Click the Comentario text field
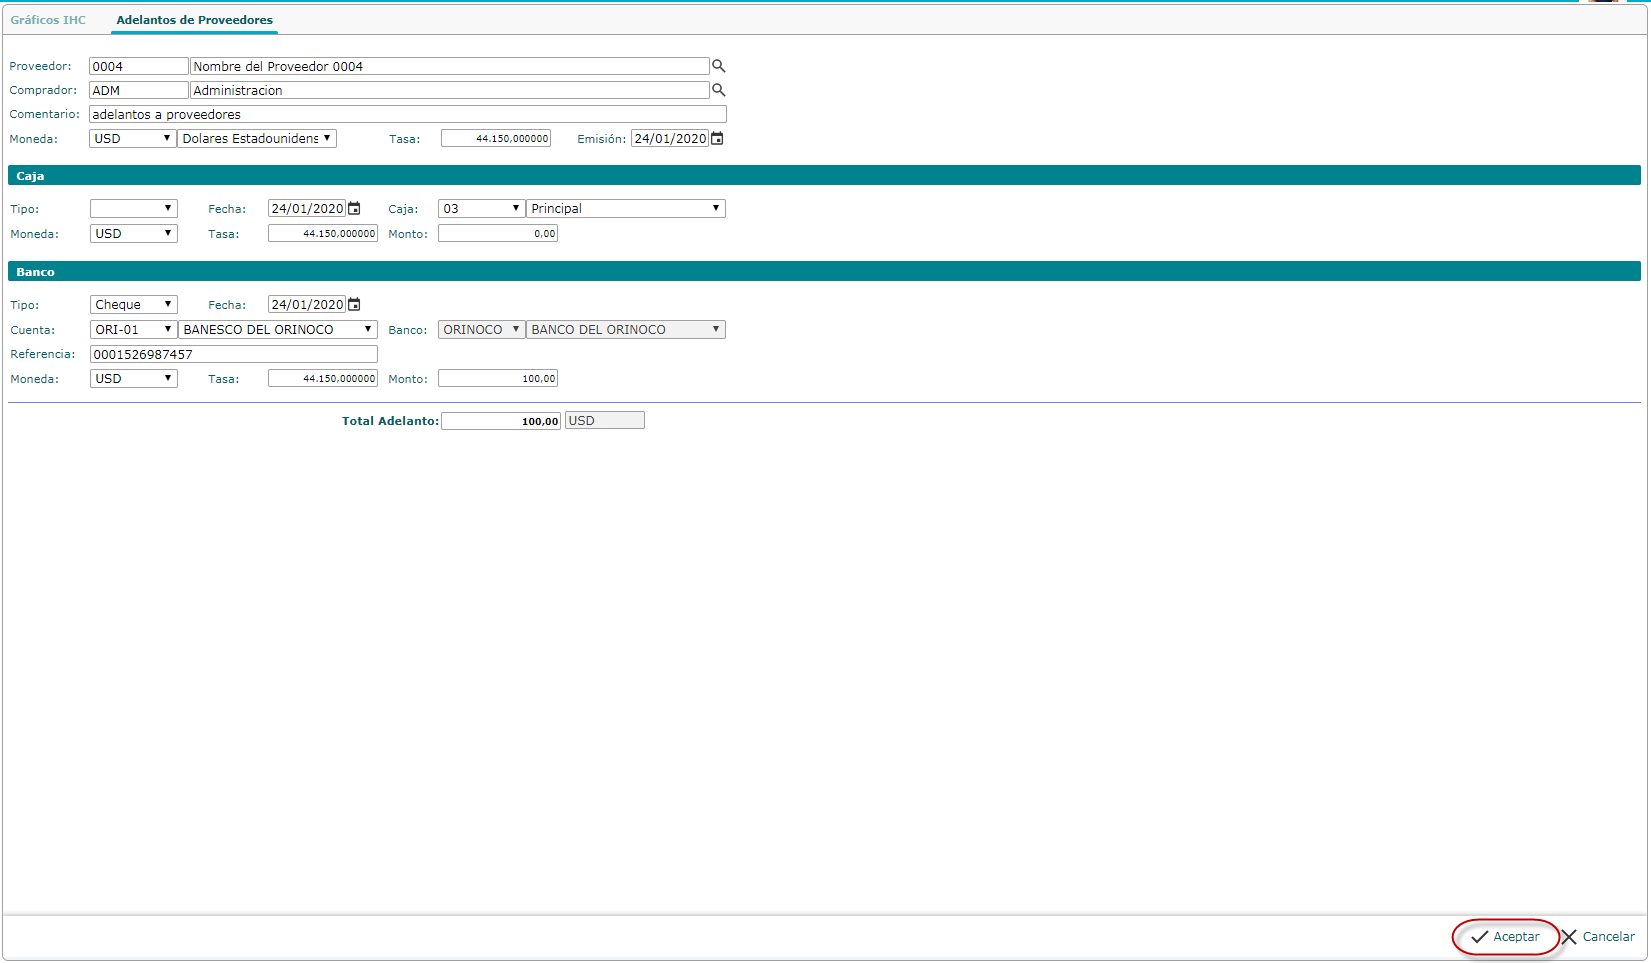 pos(407,115)
